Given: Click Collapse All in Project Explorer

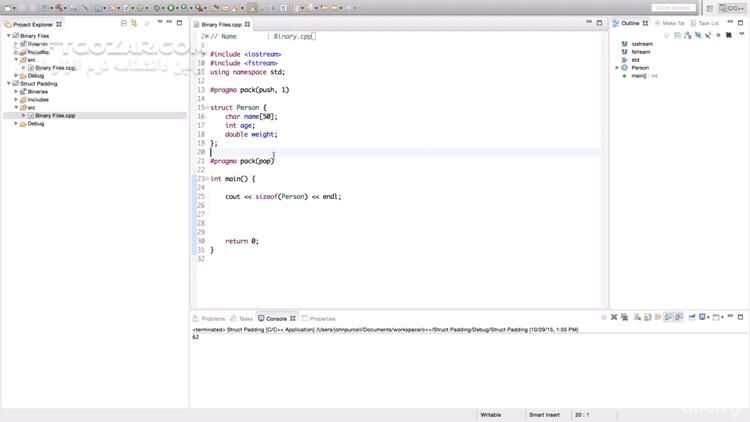Looking at the screenshot, I should point(124,23).
